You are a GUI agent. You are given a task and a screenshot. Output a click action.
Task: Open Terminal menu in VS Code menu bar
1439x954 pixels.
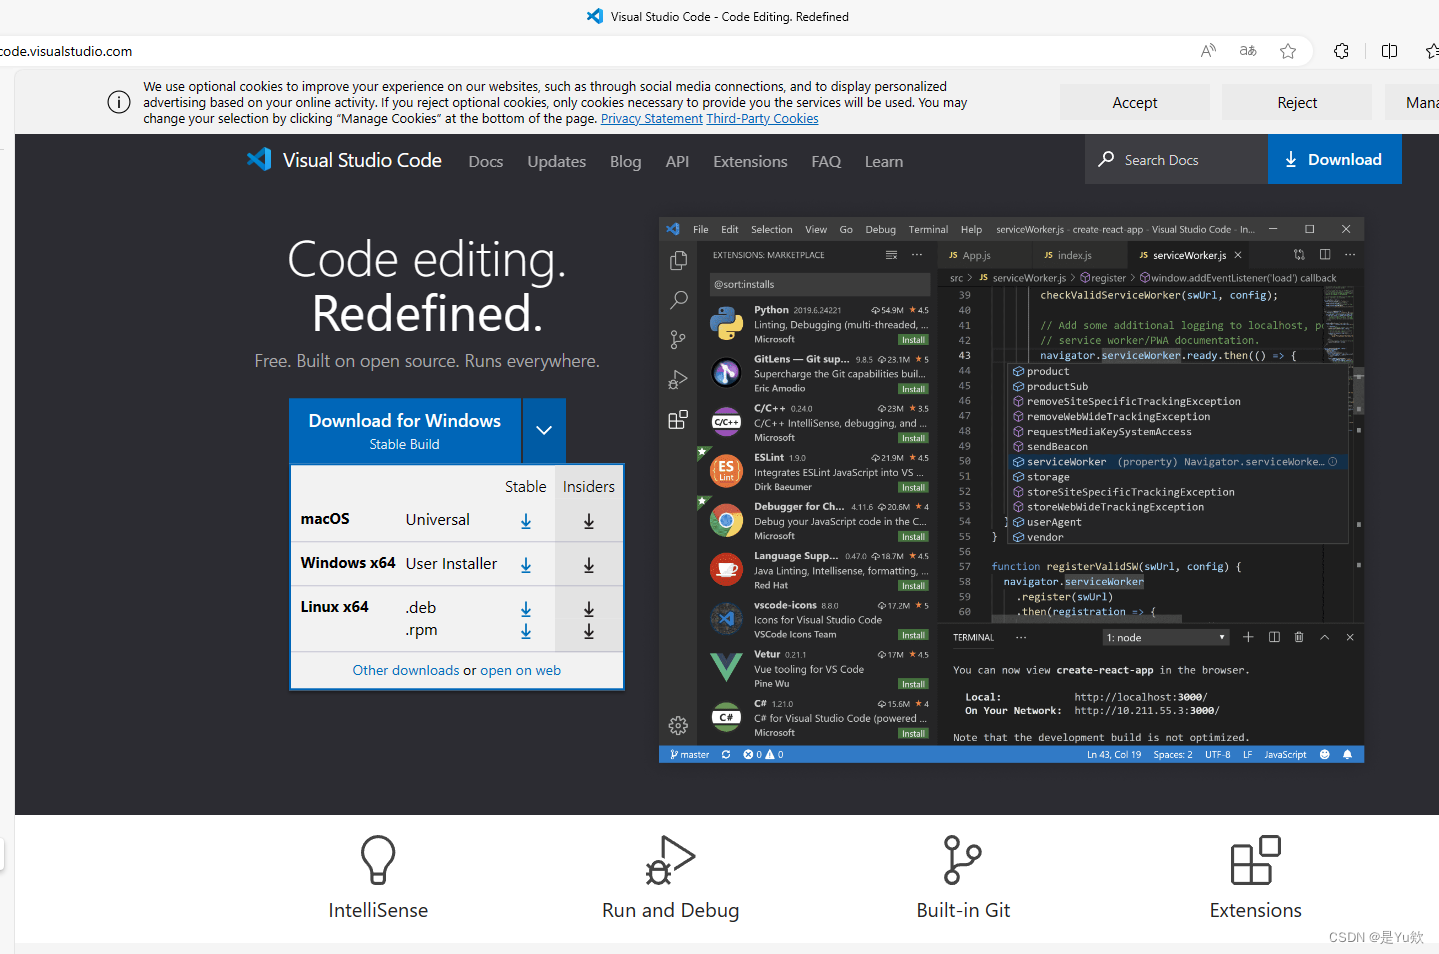pos(928,229)
